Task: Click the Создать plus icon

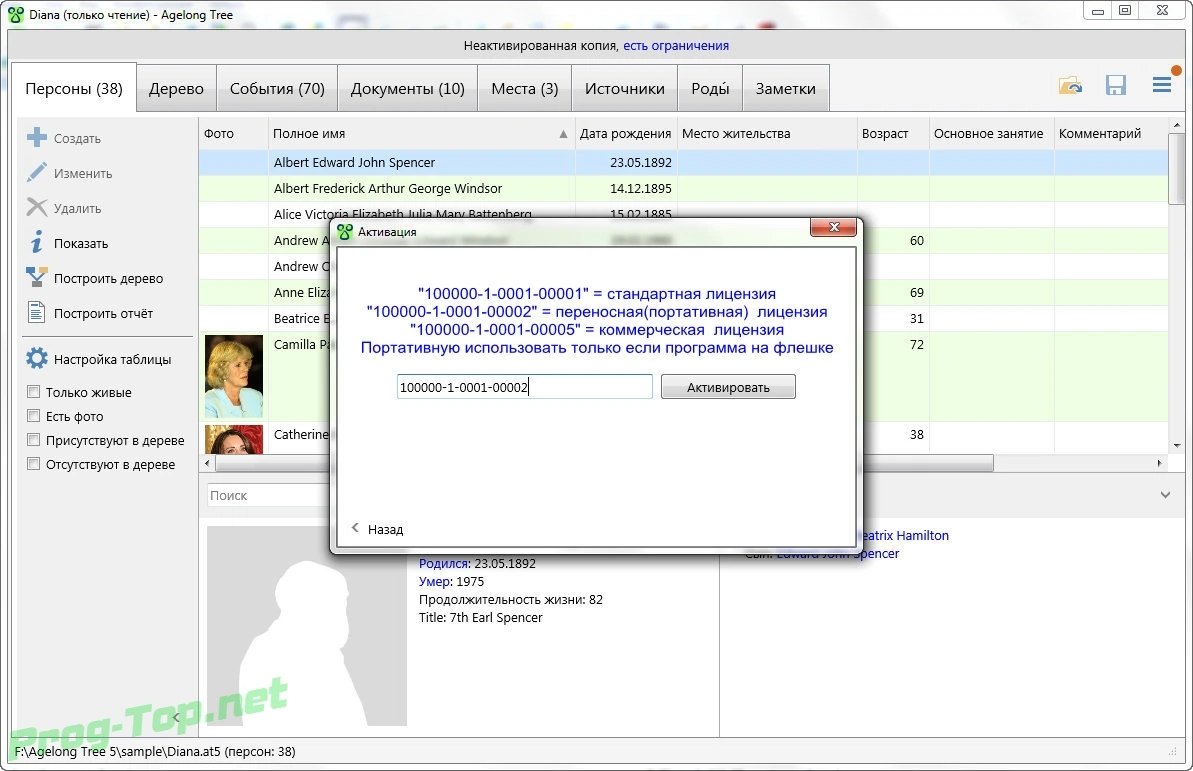Action: coord(37,138)
